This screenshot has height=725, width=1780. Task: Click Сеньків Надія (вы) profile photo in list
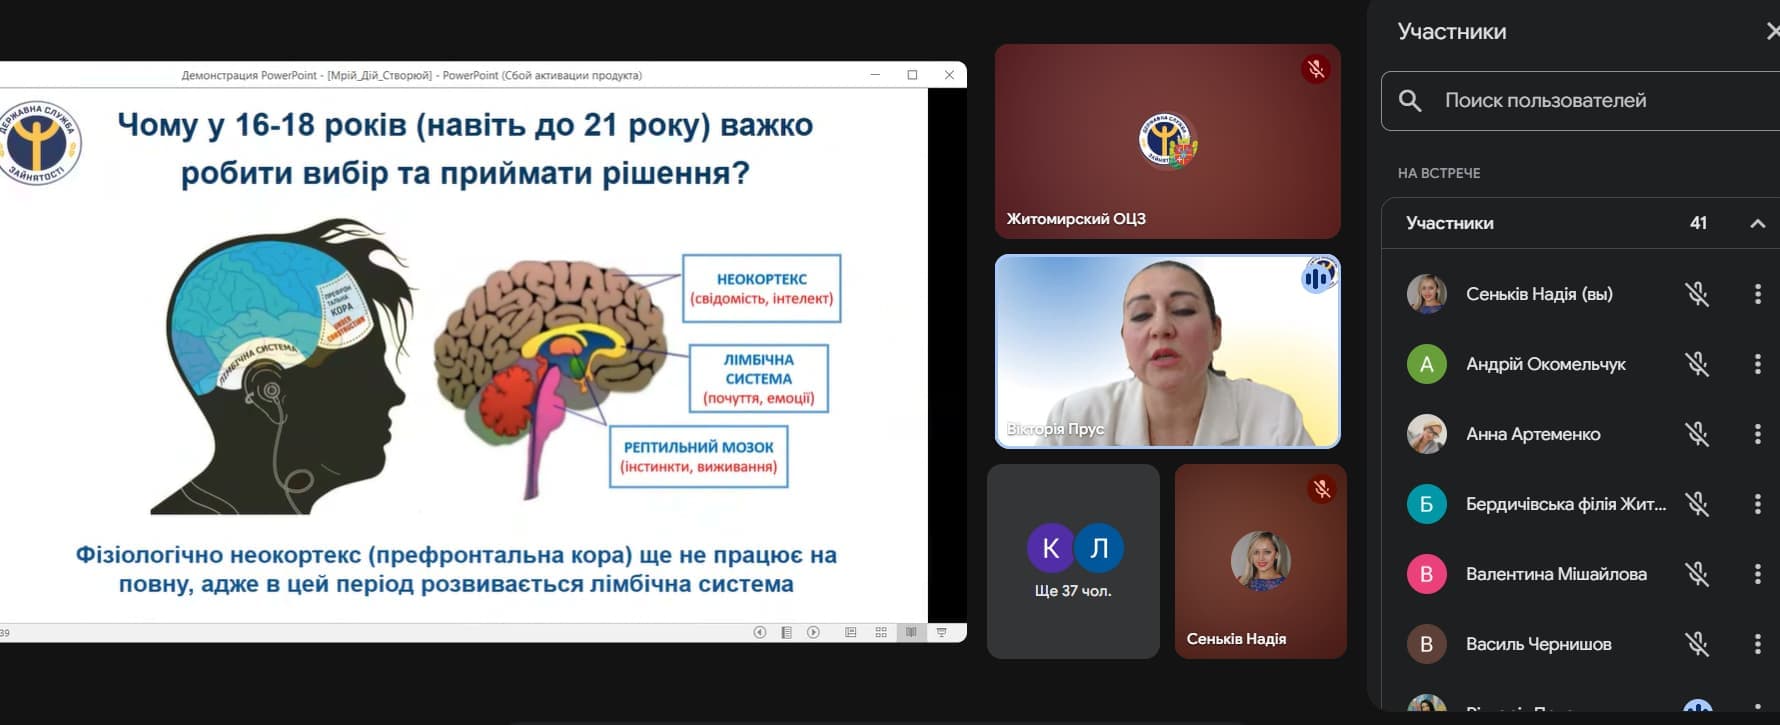1427,294
